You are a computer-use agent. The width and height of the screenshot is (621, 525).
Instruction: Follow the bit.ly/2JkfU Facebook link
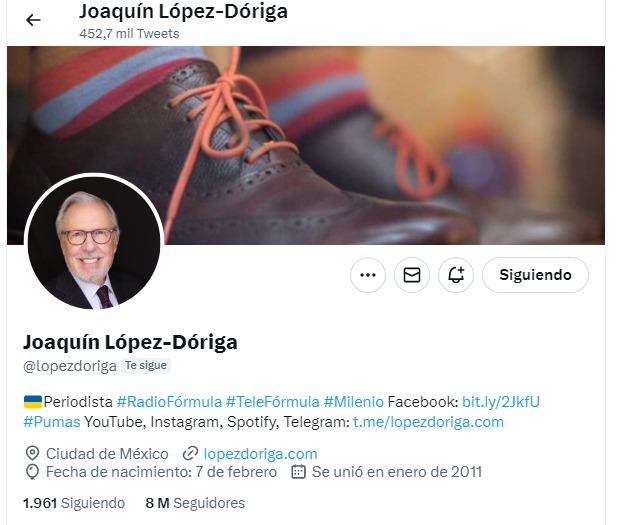pyautogui.click(x=501, y=402)
